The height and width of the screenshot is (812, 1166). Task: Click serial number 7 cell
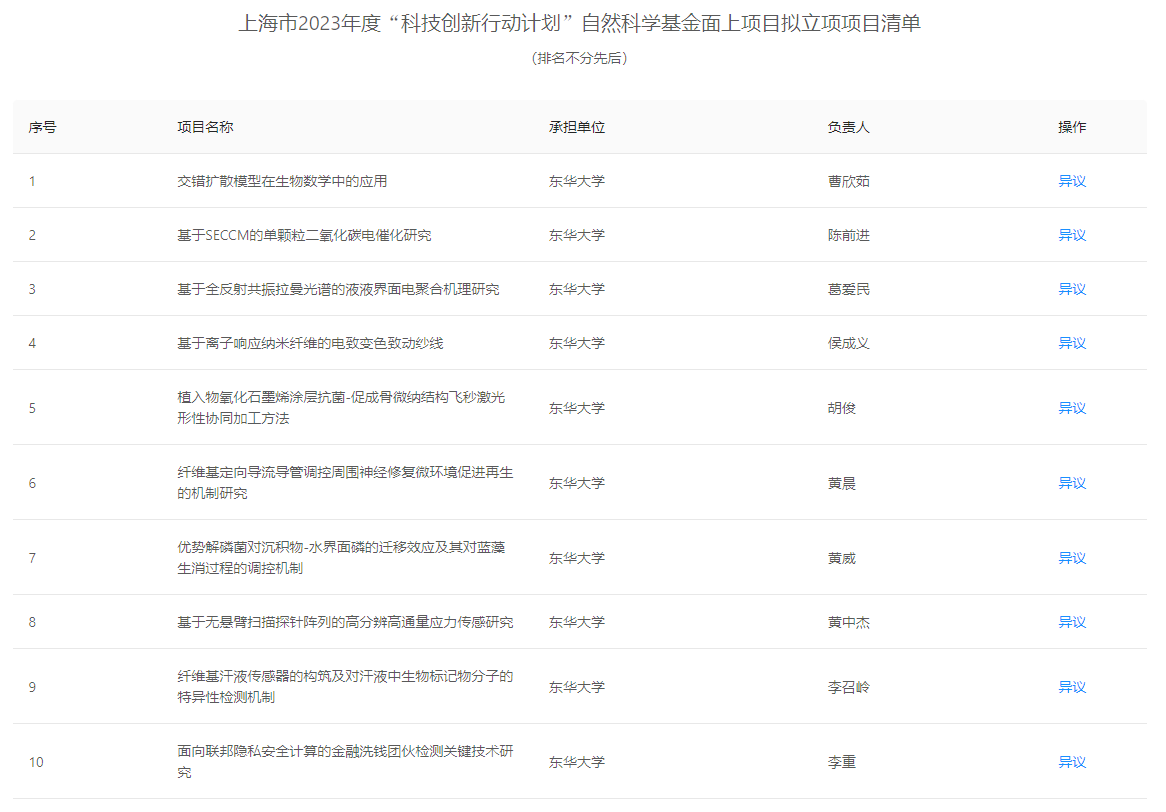(x=32, y=558)
